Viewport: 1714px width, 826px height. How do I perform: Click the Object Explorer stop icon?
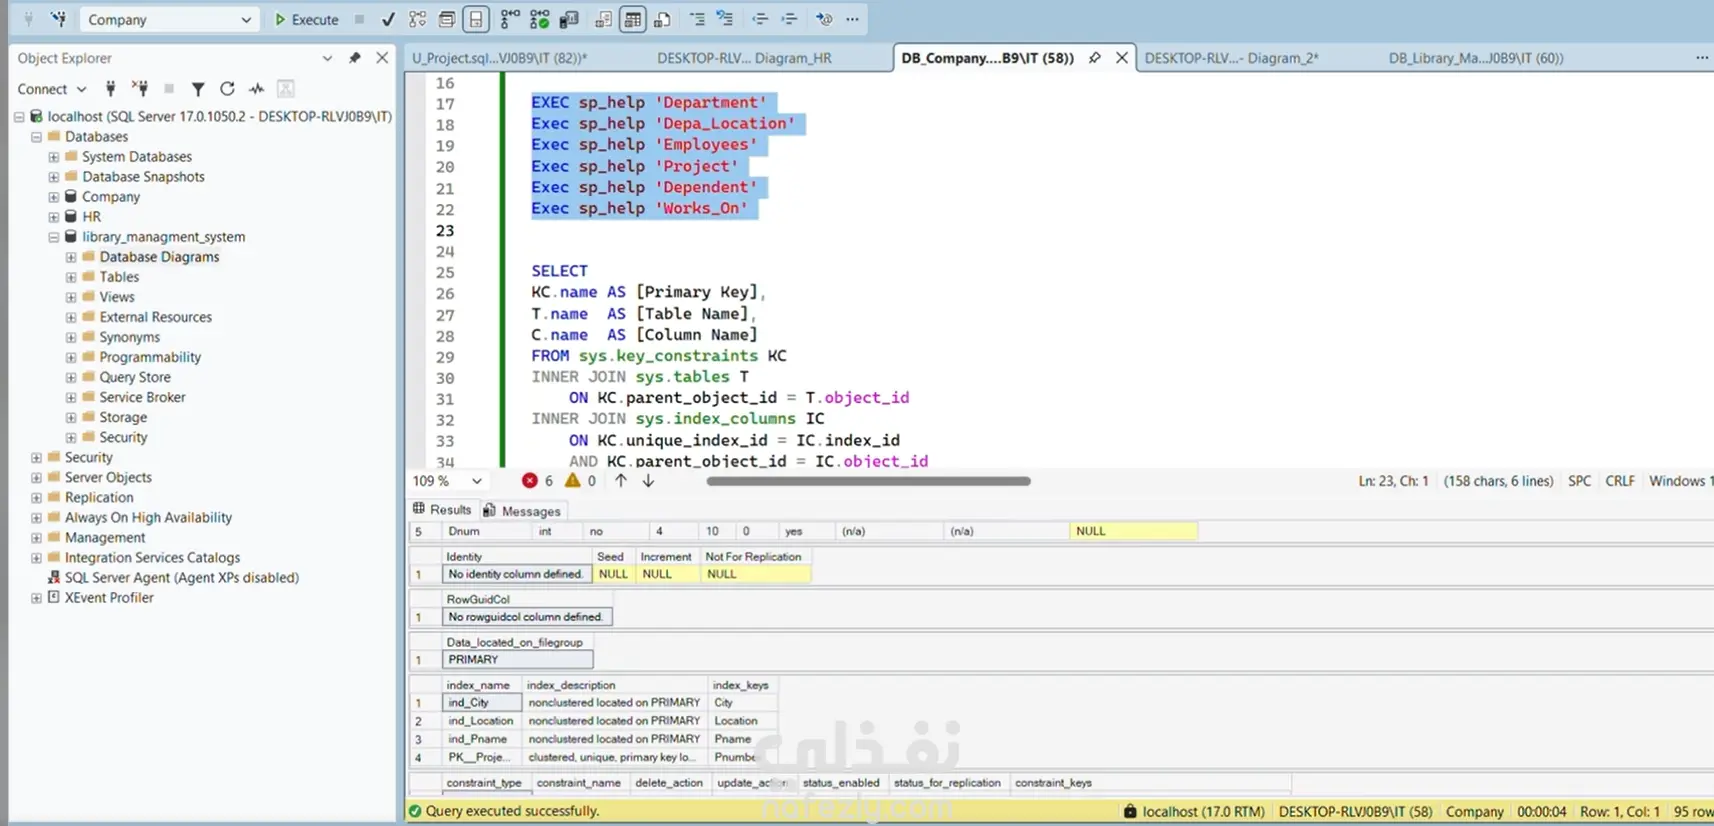(x=169, y=89)
